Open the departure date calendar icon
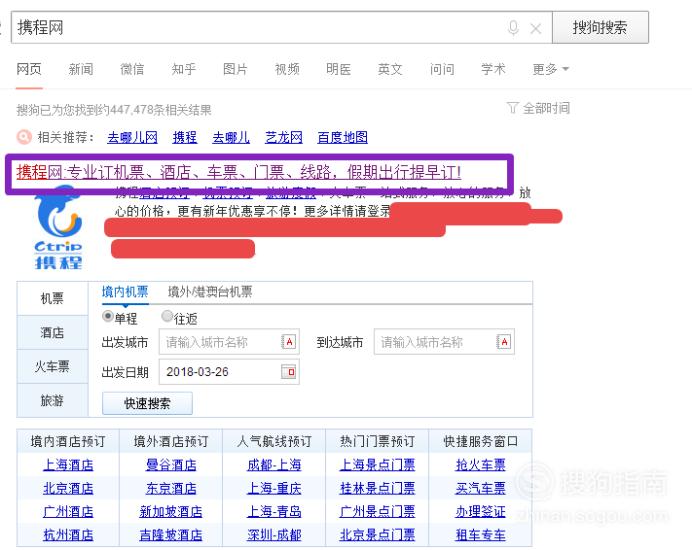The height and width of the screenshot is (550, 692). (x=289, y=372)
